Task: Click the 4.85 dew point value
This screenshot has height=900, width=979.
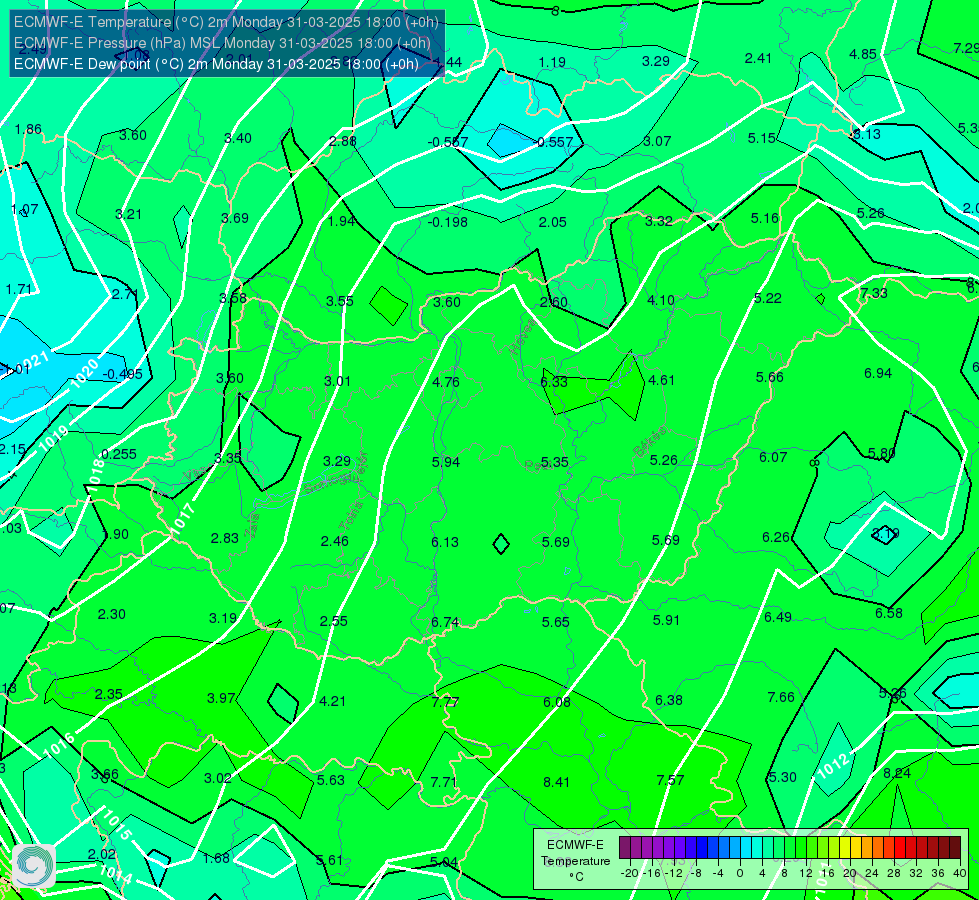Action: pos(863,54)
